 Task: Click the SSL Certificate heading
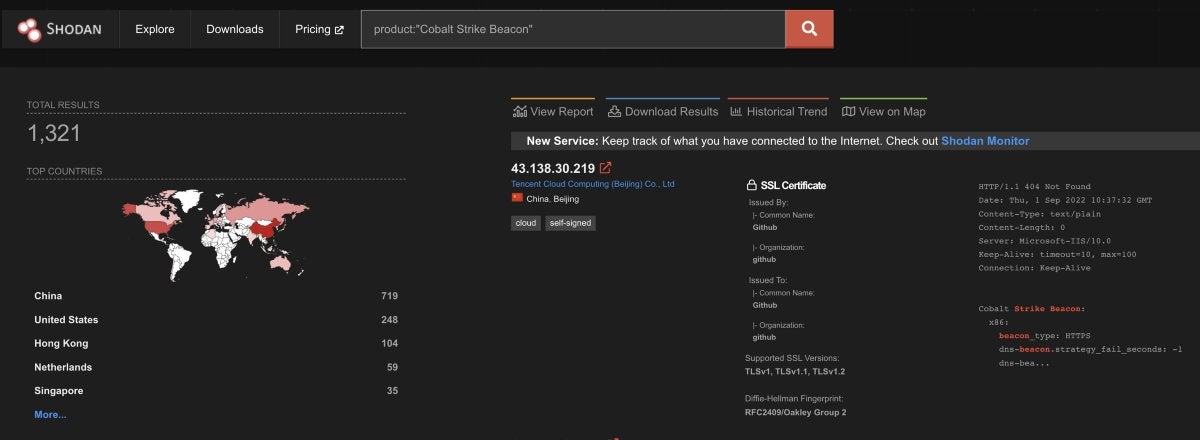(x=793, y=185)
